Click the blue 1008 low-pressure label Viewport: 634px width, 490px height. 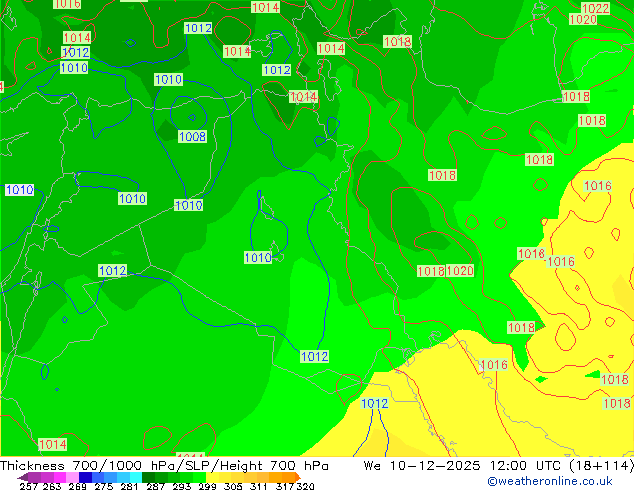192,137
